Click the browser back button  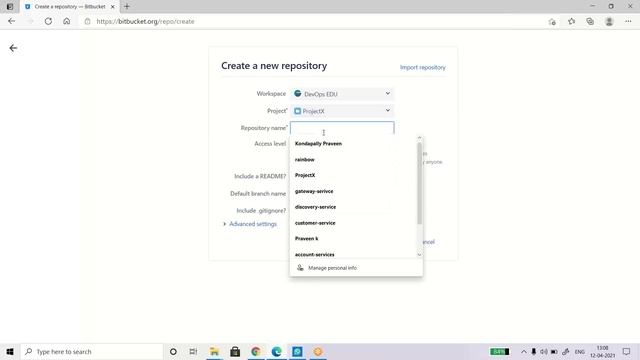click(11, 21)
